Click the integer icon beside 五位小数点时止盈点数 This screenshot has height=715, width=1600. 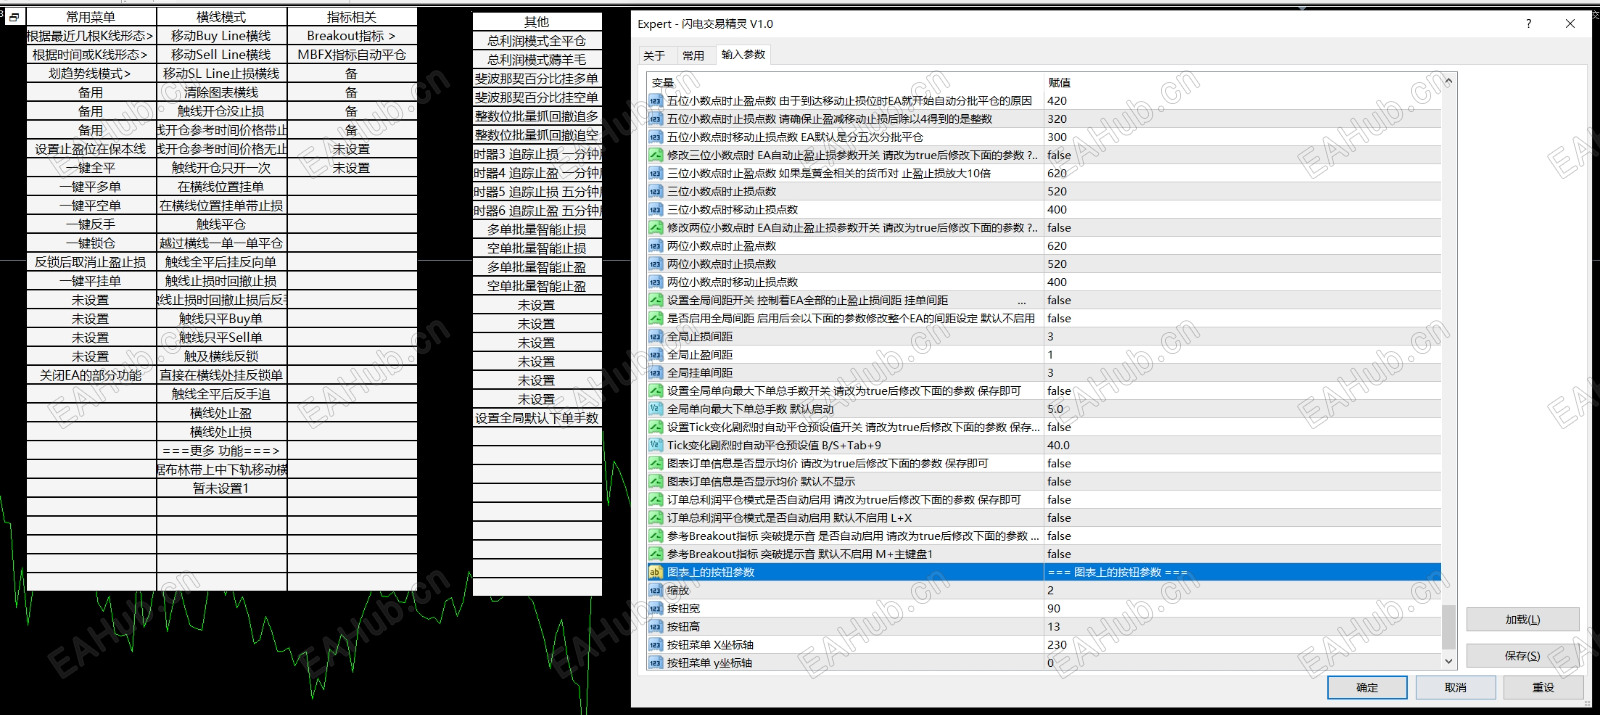pos(656,101)
